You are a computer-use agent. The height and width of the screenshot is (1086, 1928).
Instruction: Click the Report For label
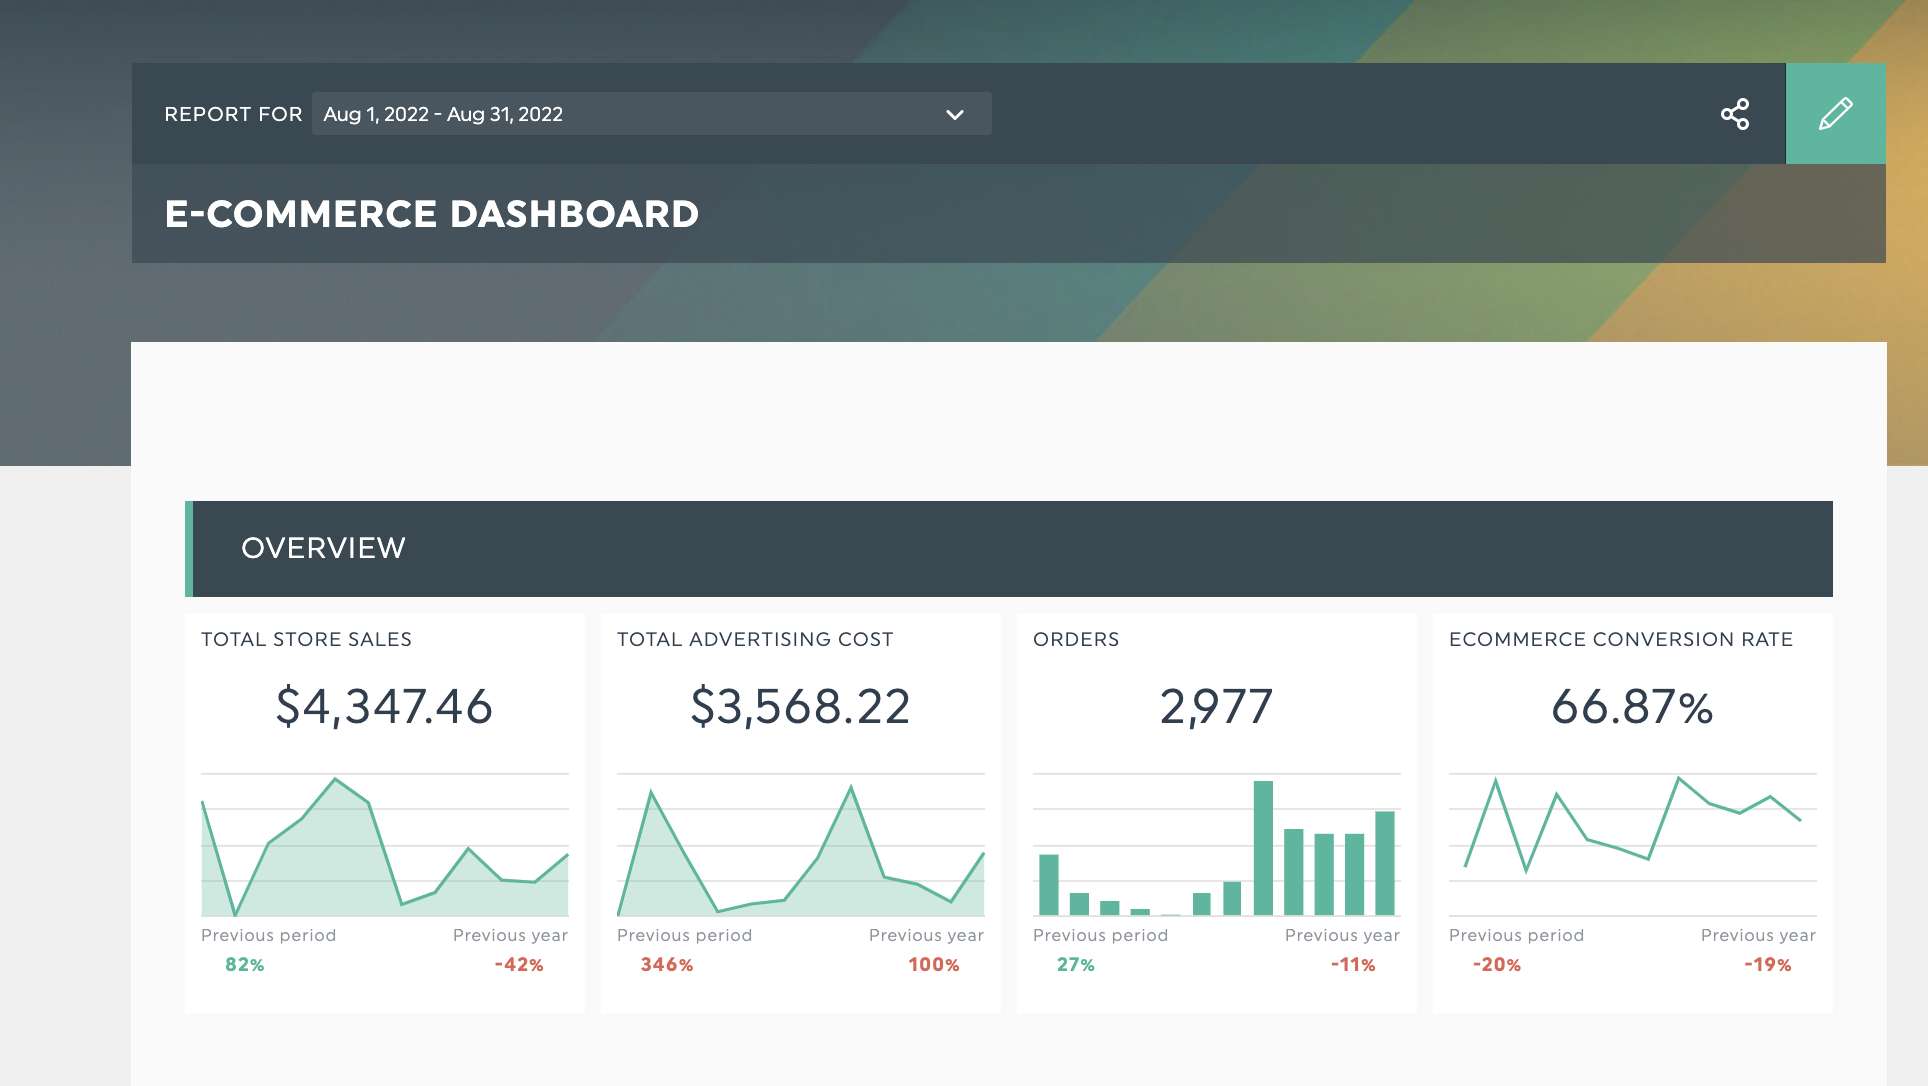point(233,114)
